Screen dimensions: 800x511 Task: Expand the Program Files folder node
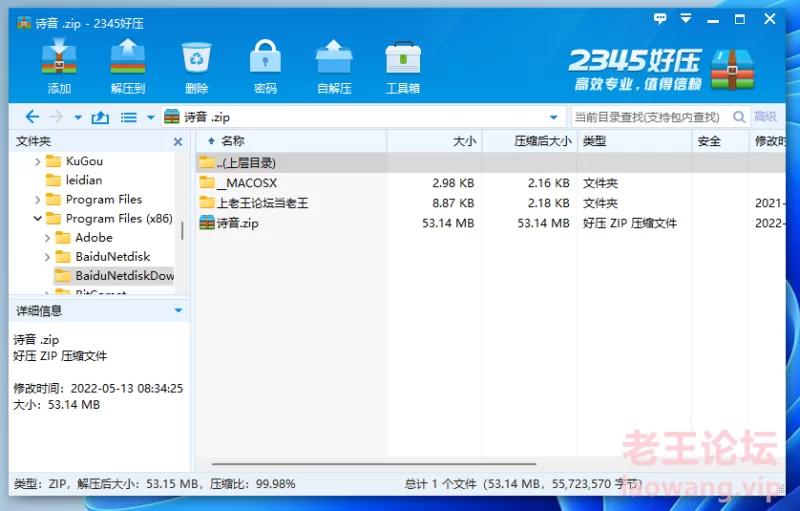37,200
